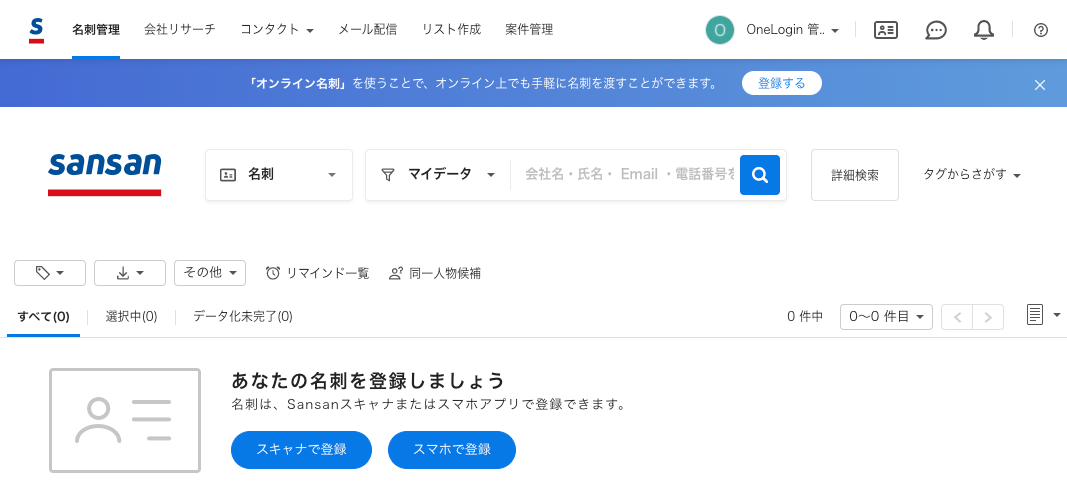Open the business card profile icon

pyautogui.click(x=885, y=30)
